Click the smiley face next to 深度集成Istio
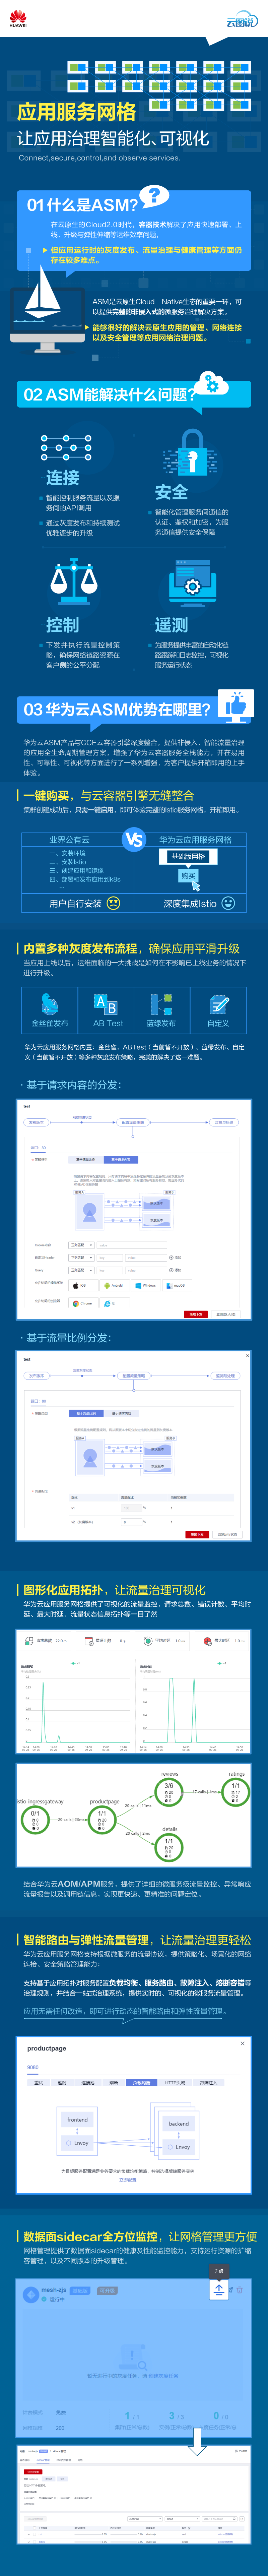Screen dimensions: 268x2576 [228, 903]
